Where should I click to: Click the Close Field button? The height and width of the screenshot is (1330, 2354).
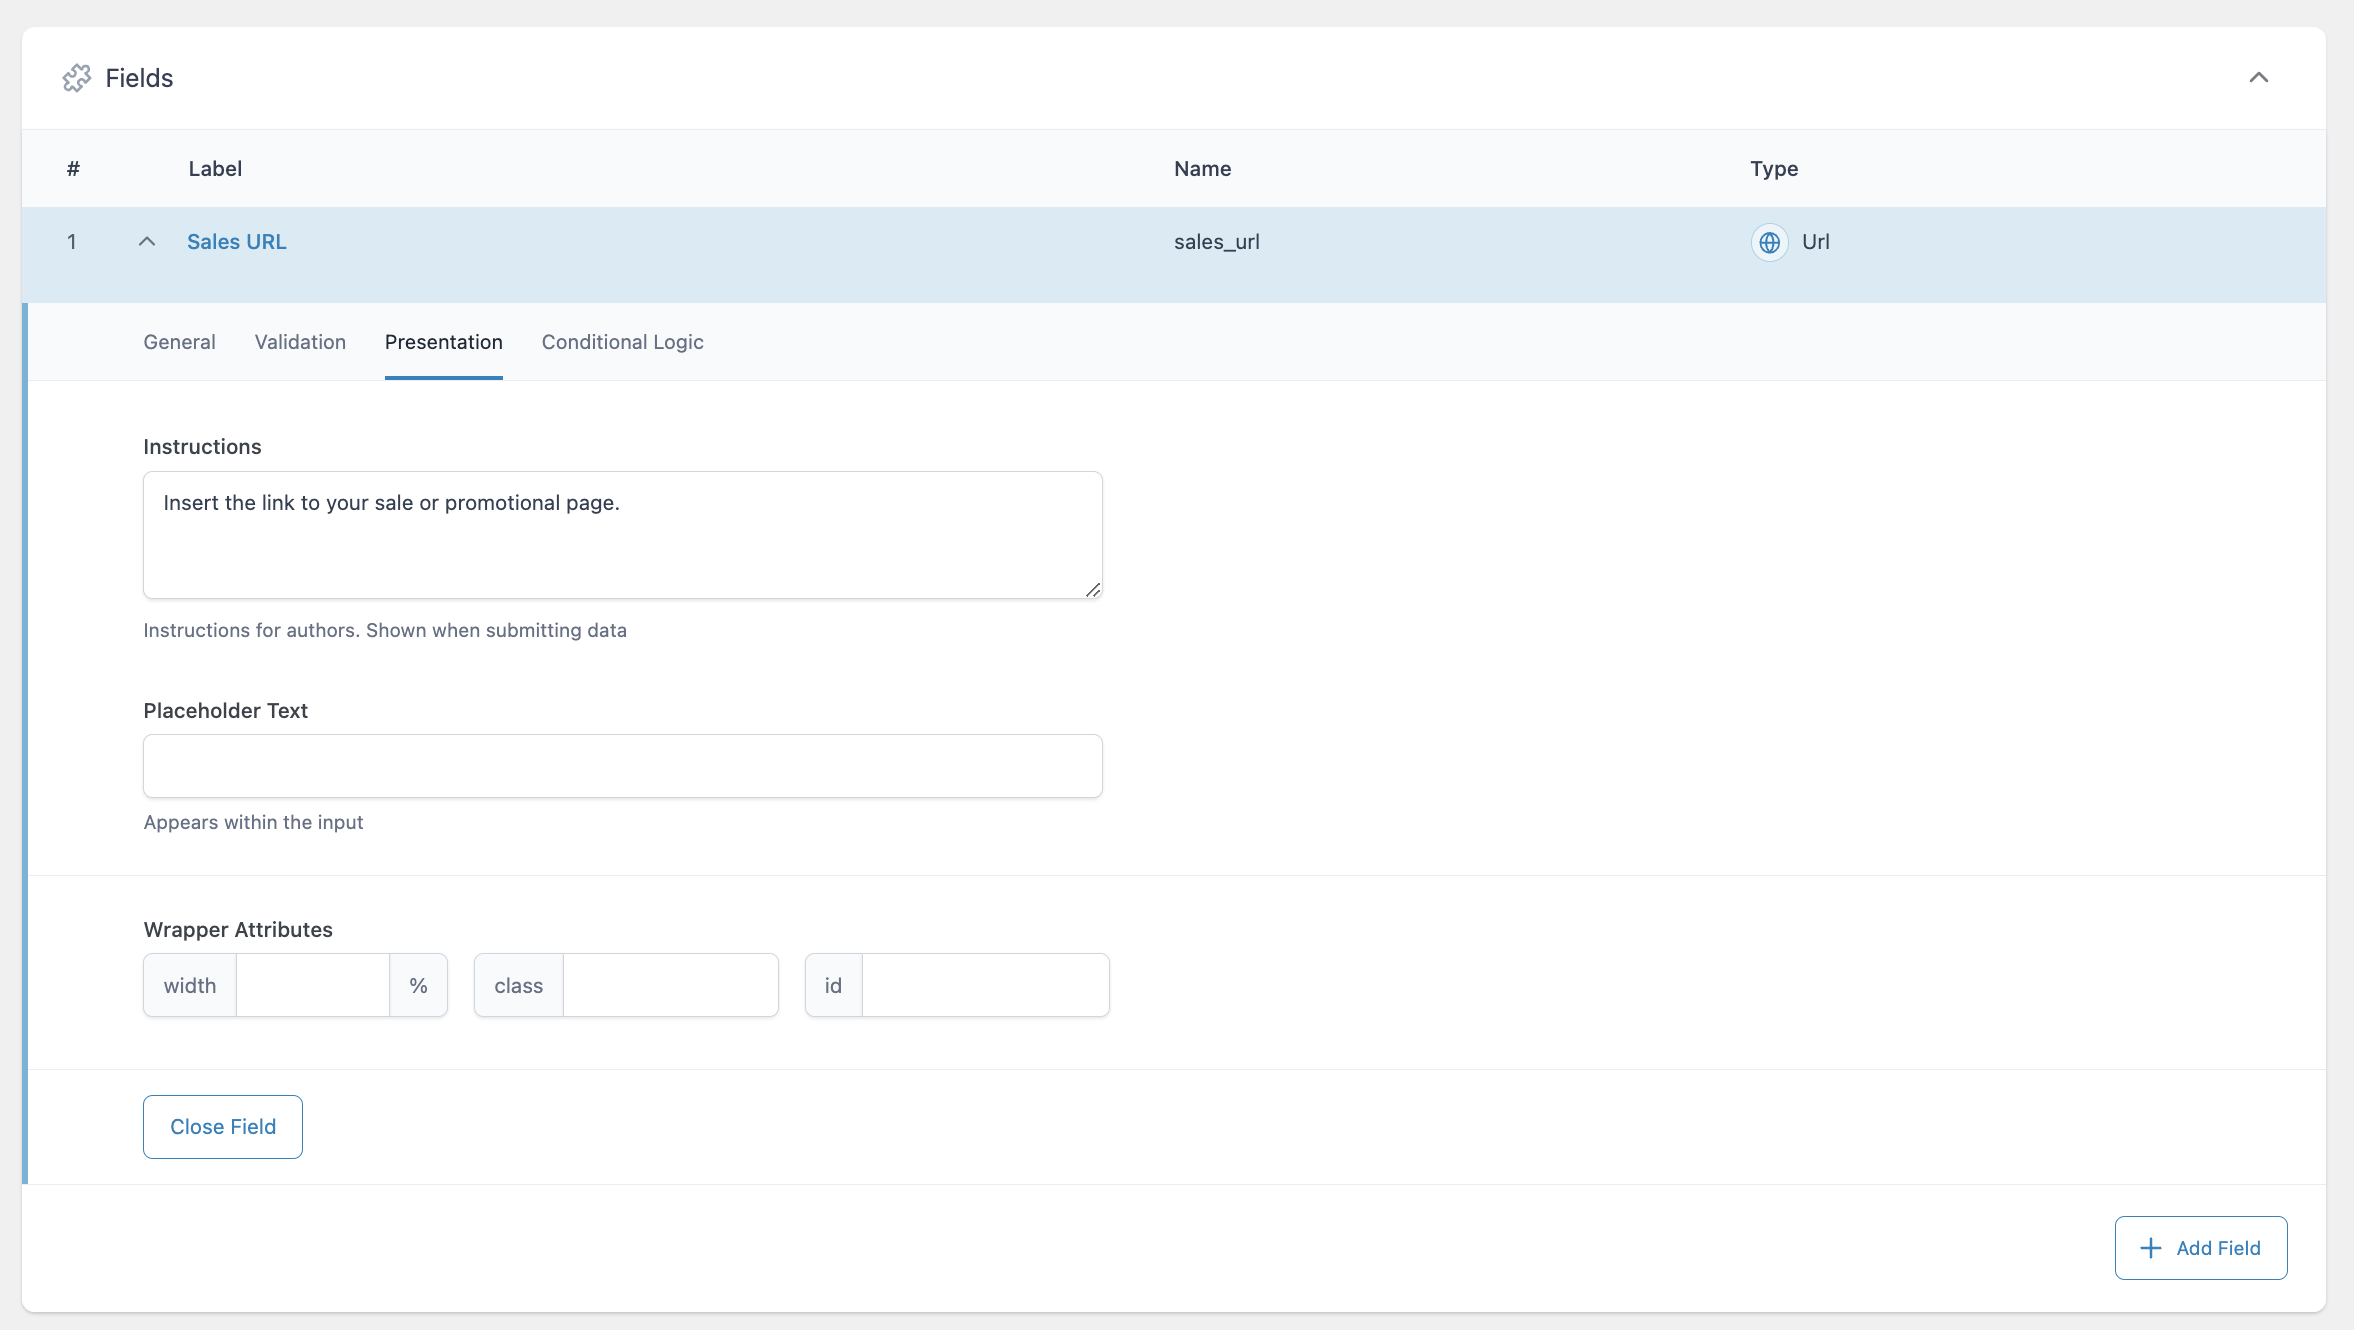tap(222, 1126)
